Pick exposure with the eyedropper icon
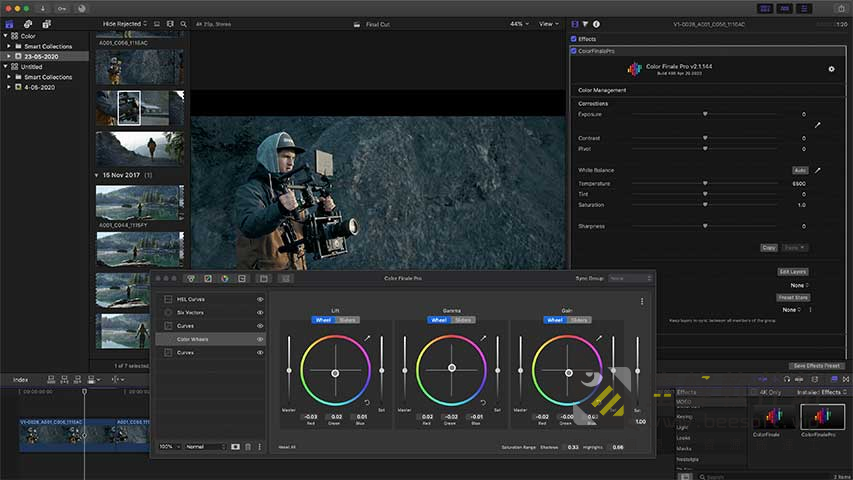The width and height of the screenshot is (853, 480). (817, 125)
